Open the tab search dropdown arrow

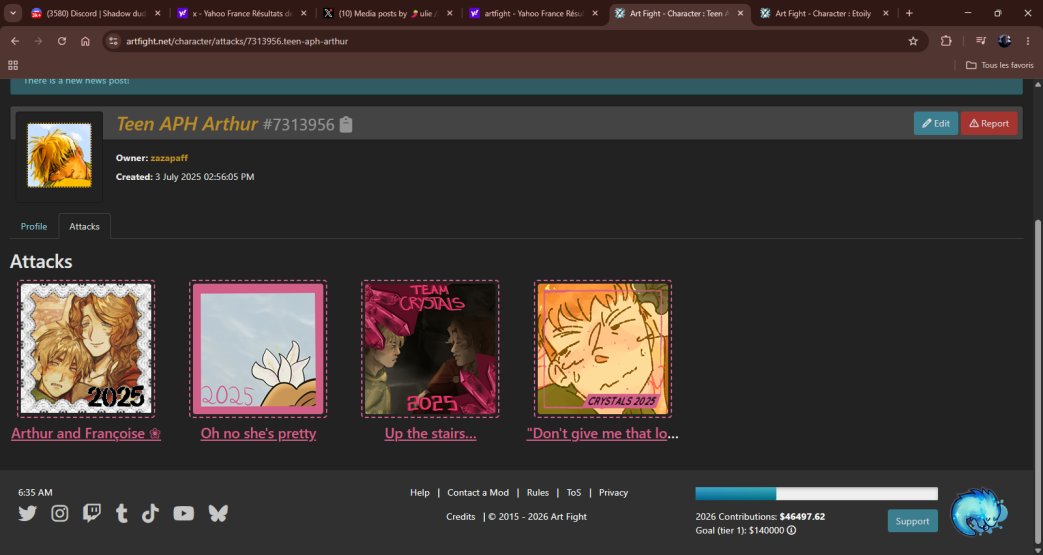(x=13, y=13)
